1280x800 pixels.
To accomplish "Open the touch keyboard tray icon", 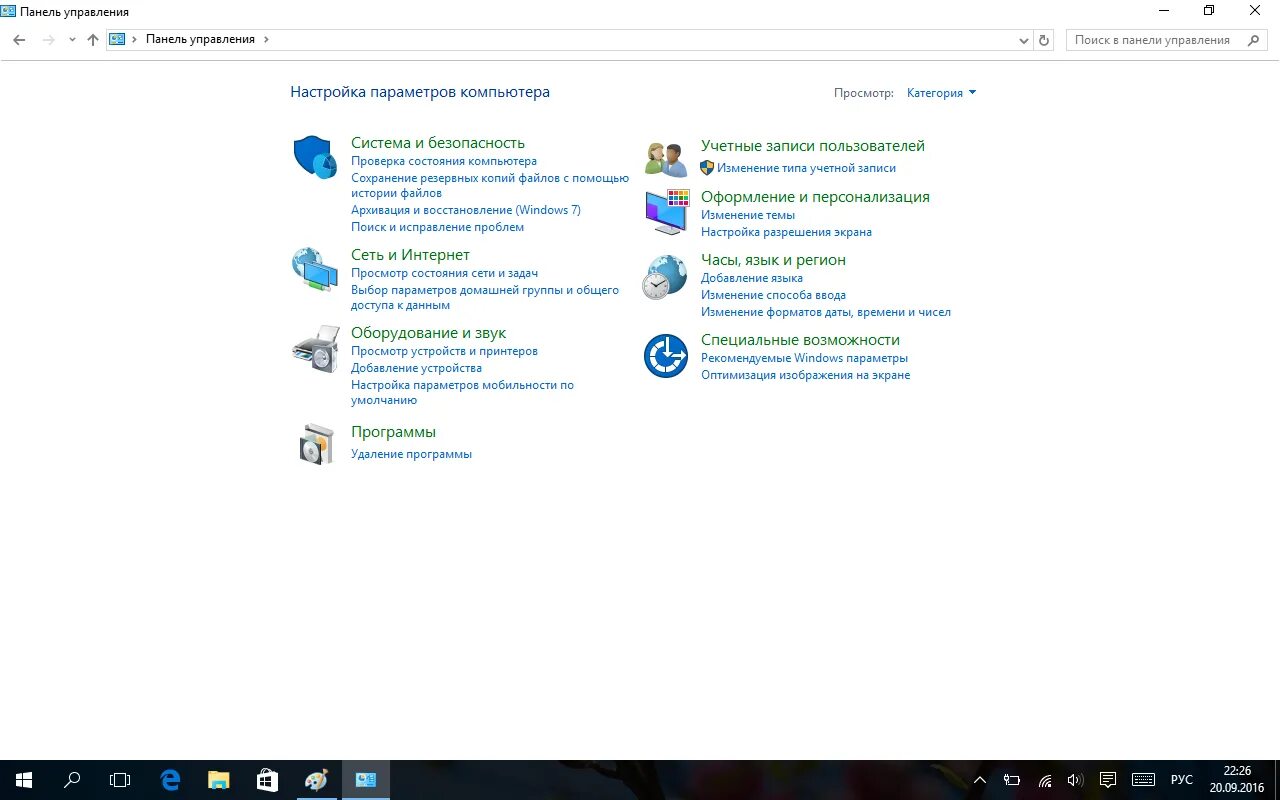I will tap(1144, 780).
